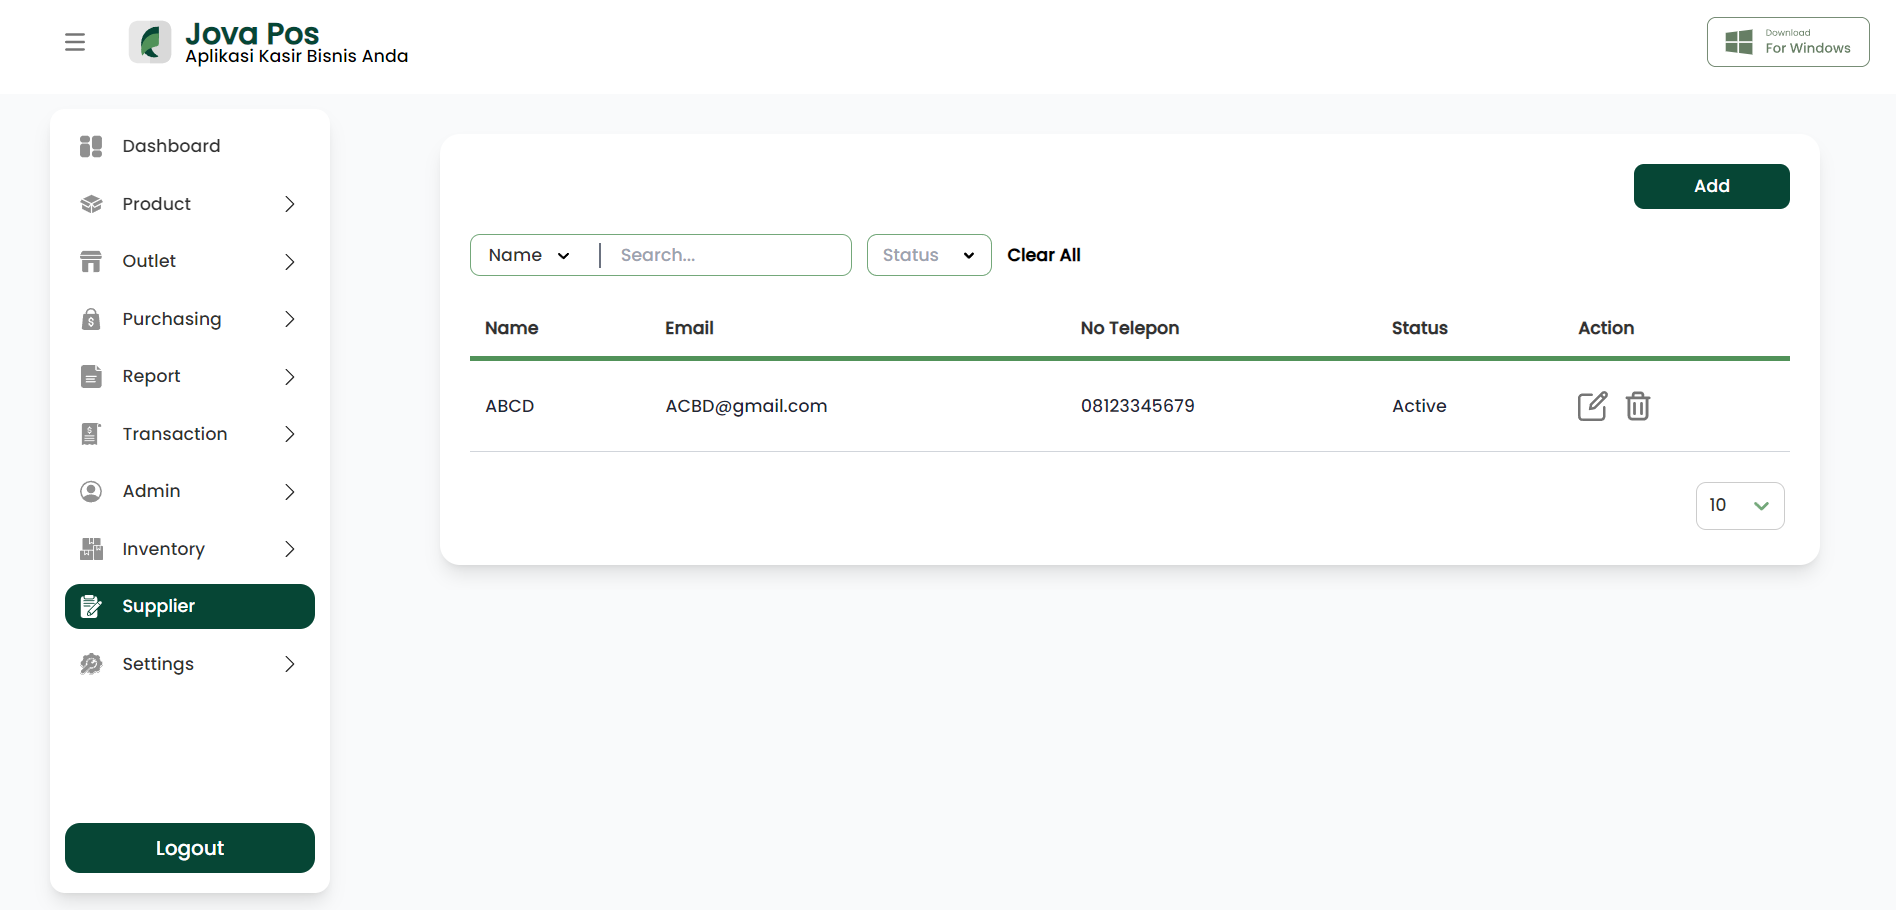Expand the Report submenu chevron

(x=290, y=377)
